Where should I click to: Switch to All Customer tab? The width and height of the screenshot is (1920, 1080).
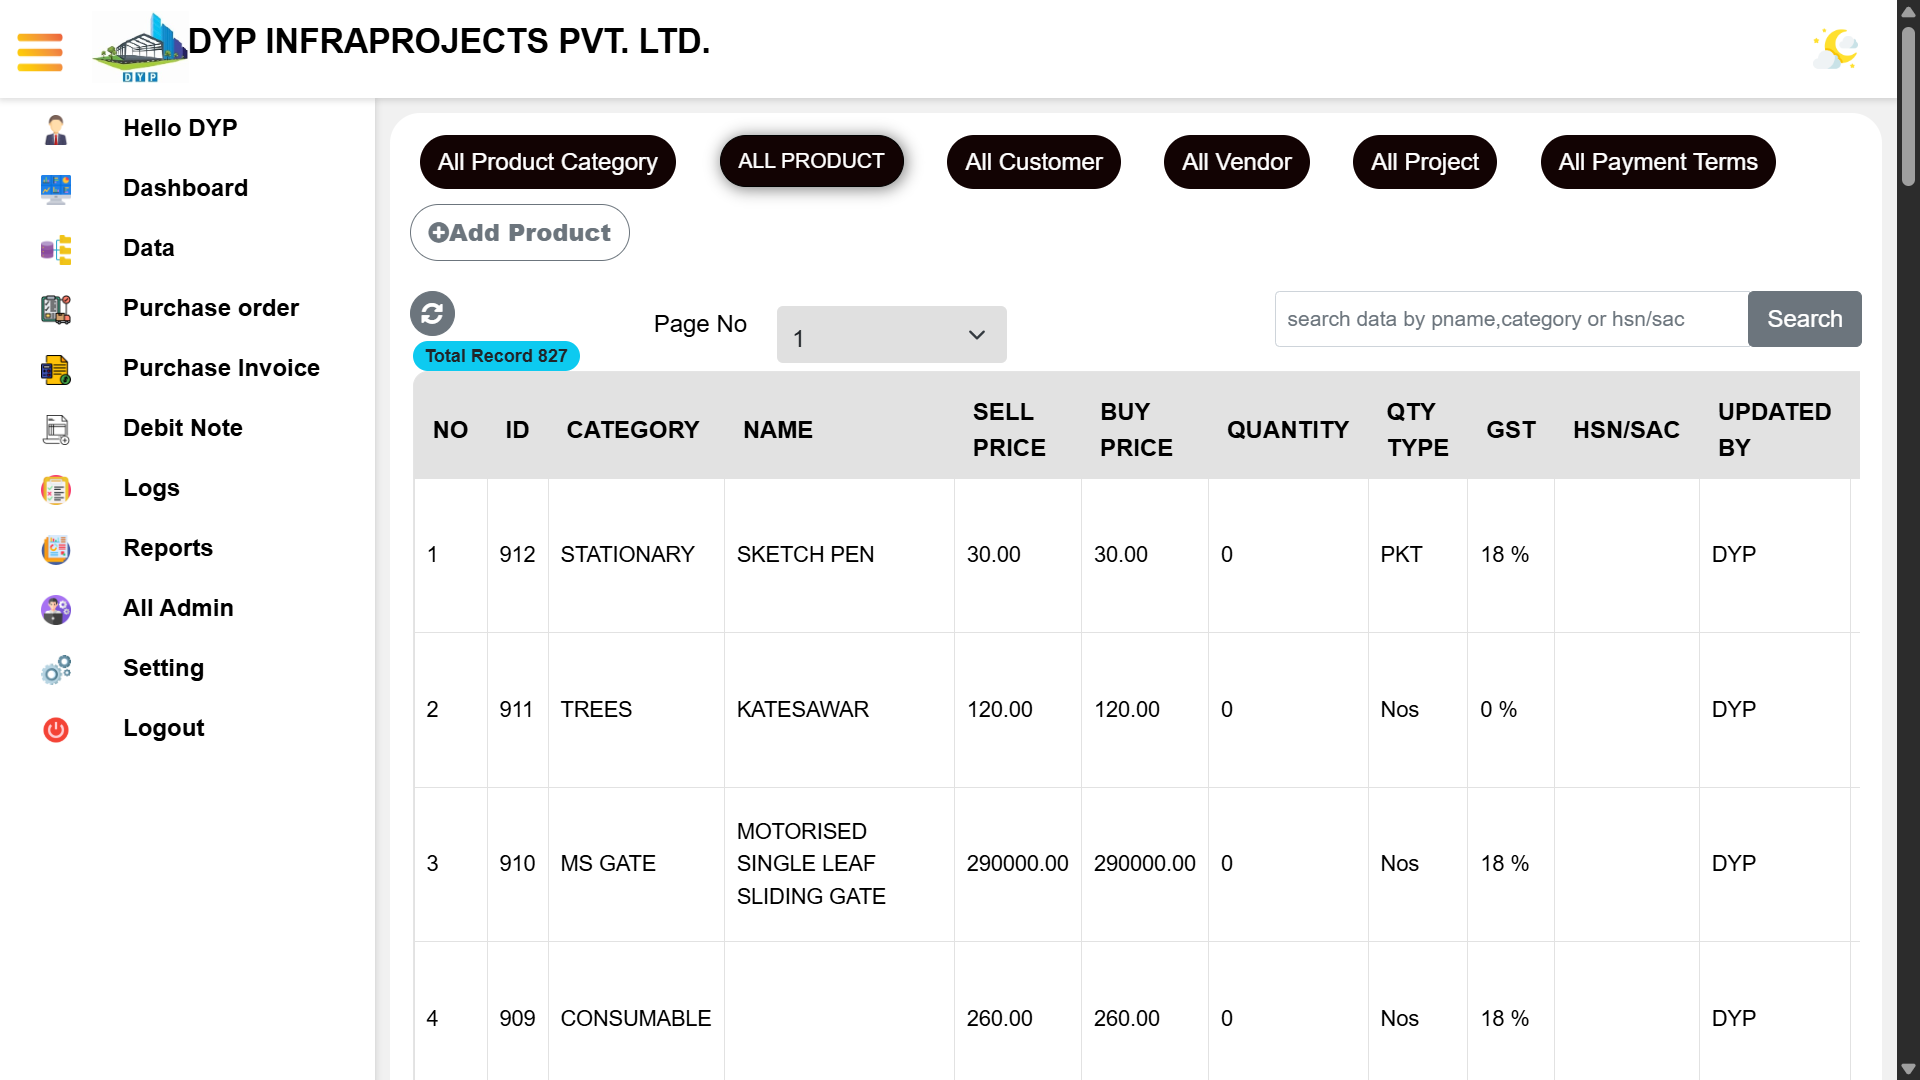click(x=1034, y=162)
